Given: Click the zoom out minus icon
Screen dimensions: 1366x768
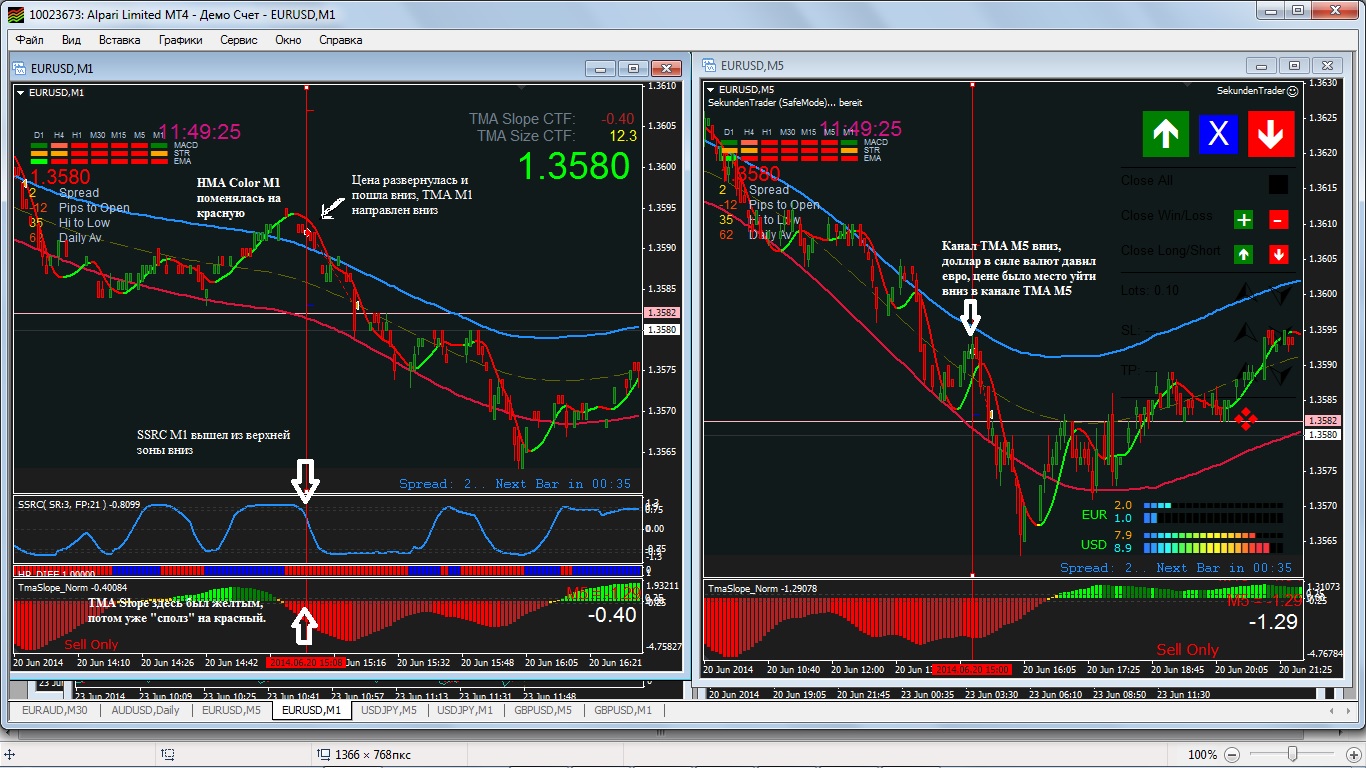Looking at the screenshot, I should tap(1231, 755).
